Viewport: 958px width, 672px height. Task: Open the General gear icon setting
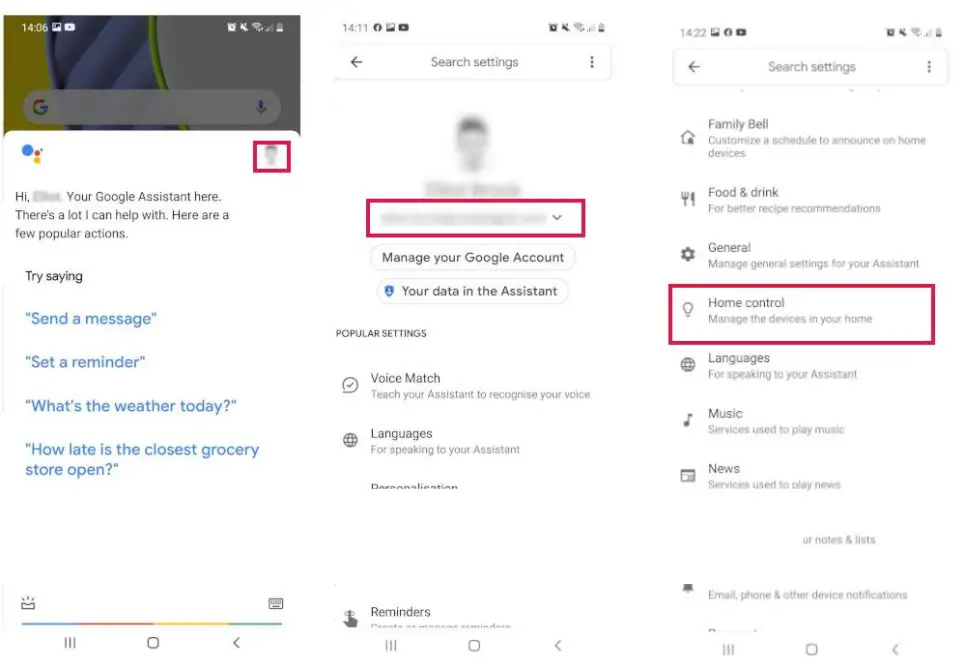[x=688, y=254]
